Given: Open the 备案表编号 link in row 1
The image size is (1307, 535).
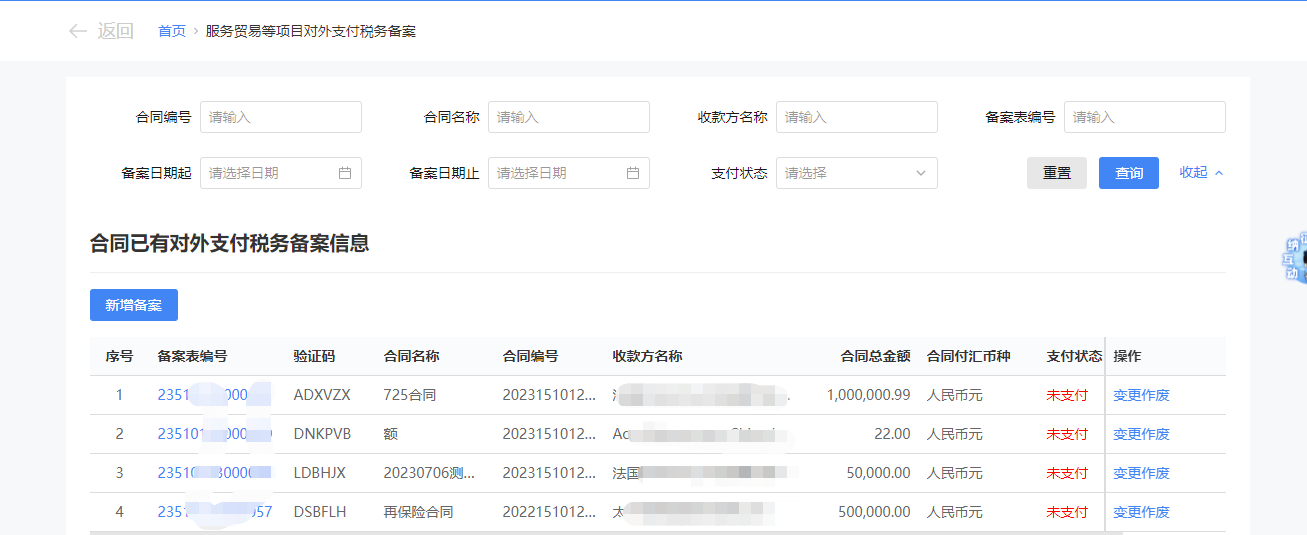Looking at the screenshot, I should coord(213,395).
